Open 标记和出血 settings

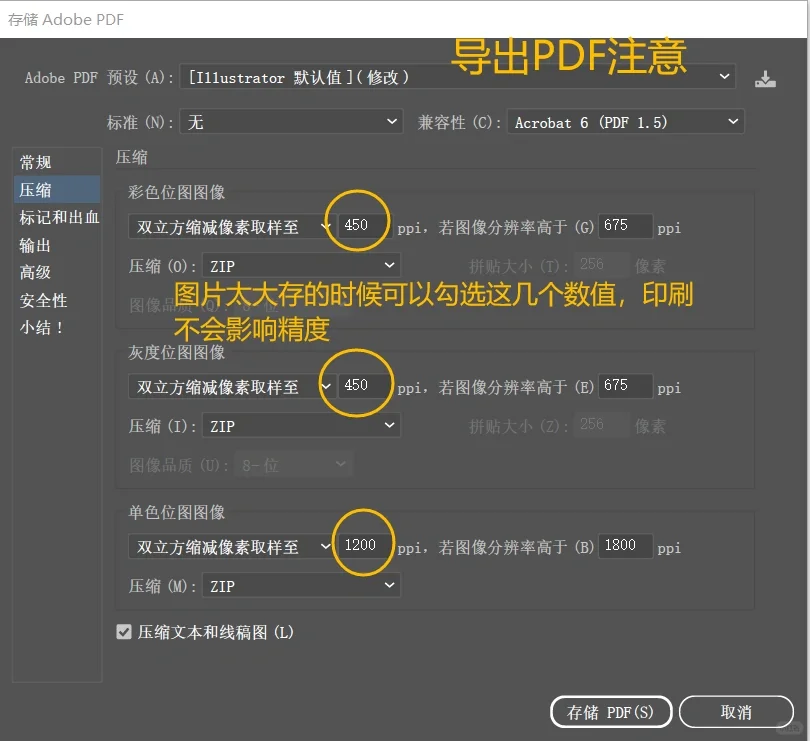click(x=55, y=217)
